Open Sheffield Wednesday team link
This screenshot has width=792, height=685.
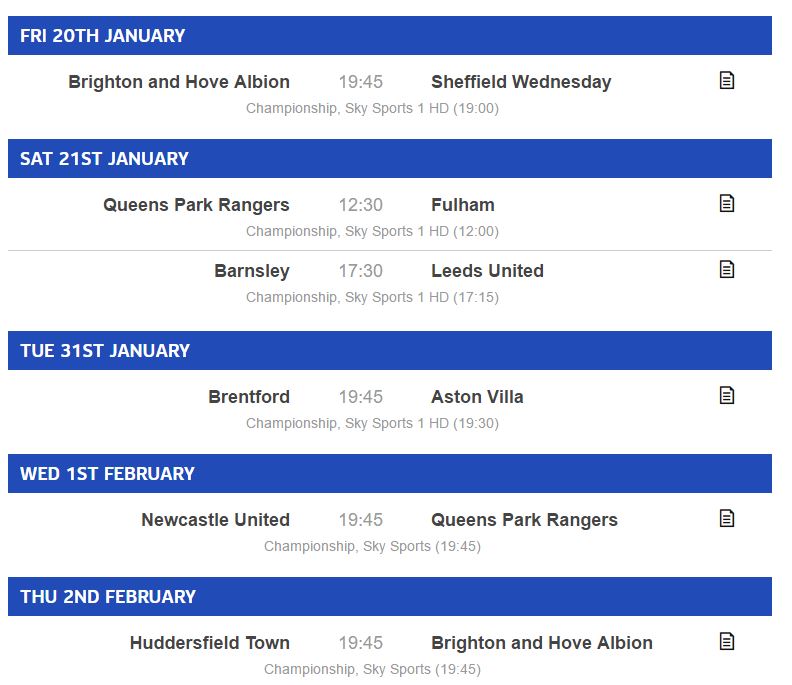pos(521,82)
